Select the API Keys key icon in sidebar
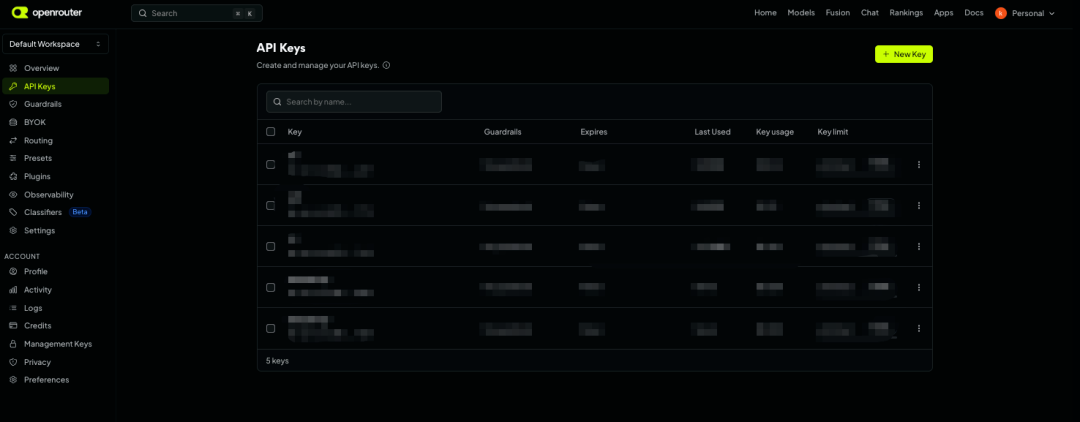This screenshot has height=422, width=1080. 13,87
